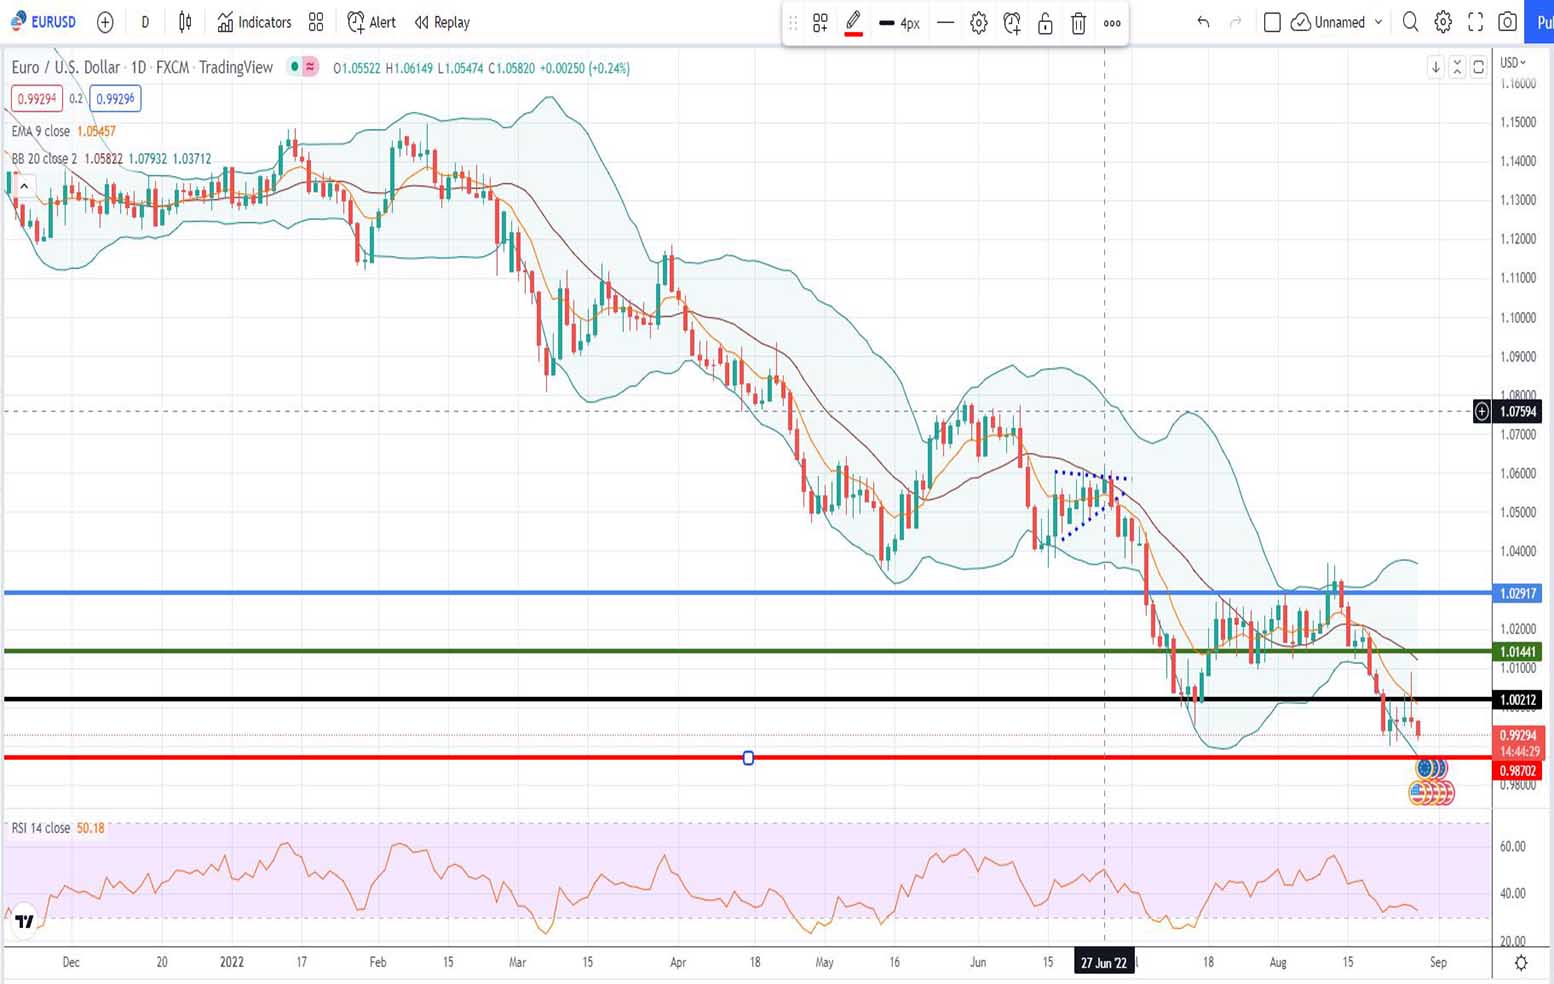Enter fullscreen mode
Screen dimensions: 1554x984
pos(1475,22)
